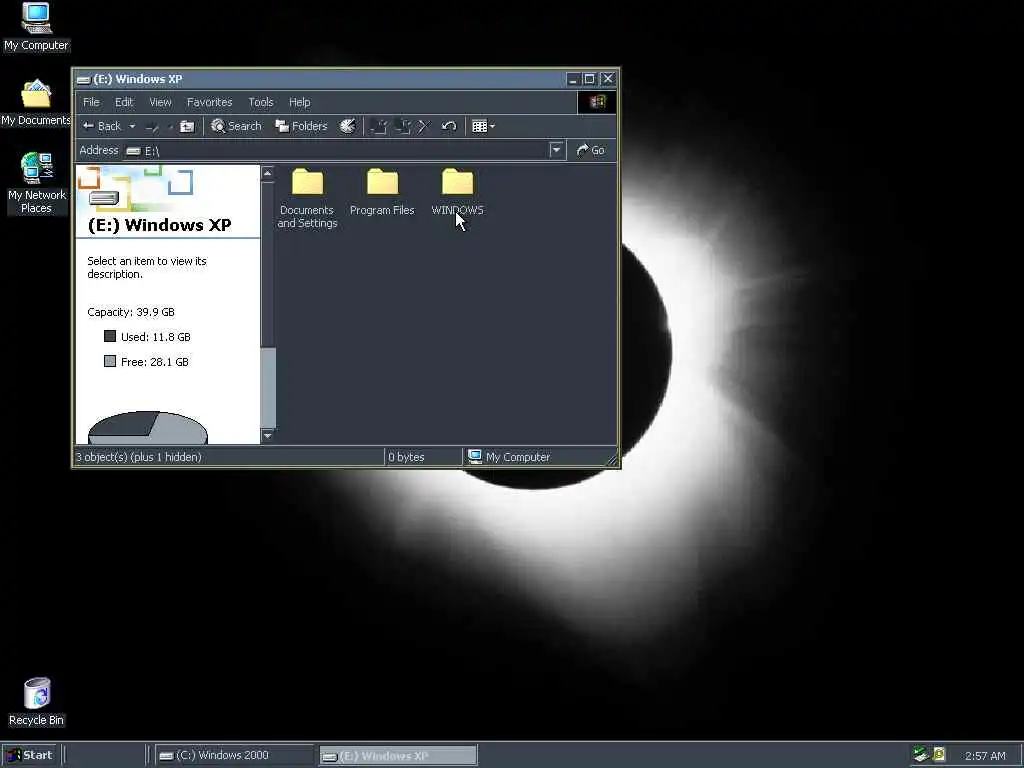
Task: Click the Delete toolbar icon
Action: click(x=424, y=126)
